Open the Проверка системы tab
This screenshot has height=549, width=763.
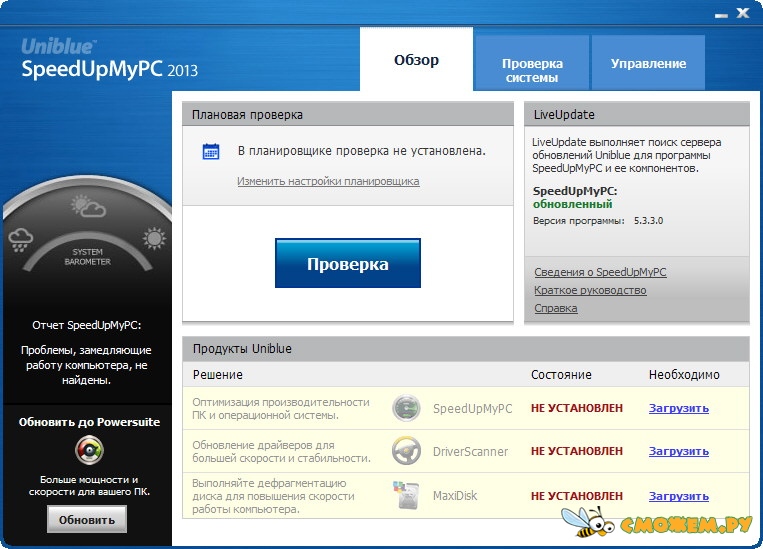pyautogui.click(x=532, y=63)
